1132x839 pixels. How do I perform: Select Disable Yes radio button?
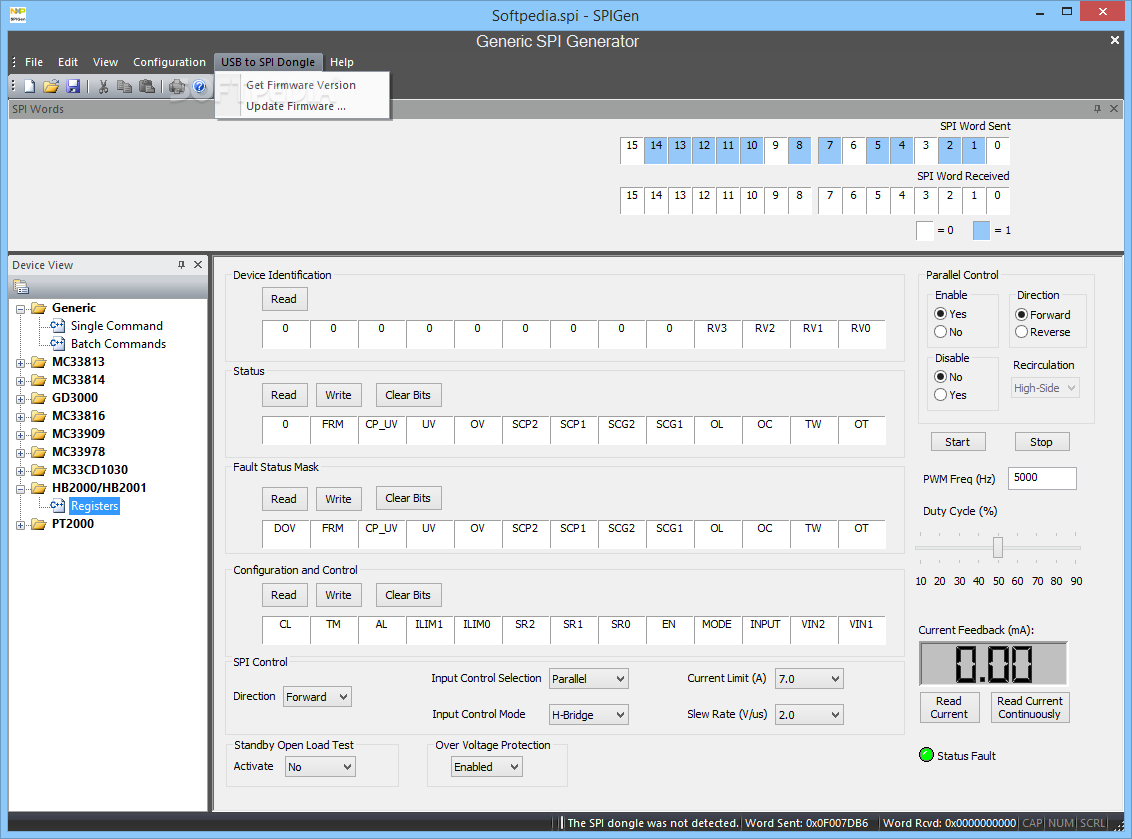(940, 394)
